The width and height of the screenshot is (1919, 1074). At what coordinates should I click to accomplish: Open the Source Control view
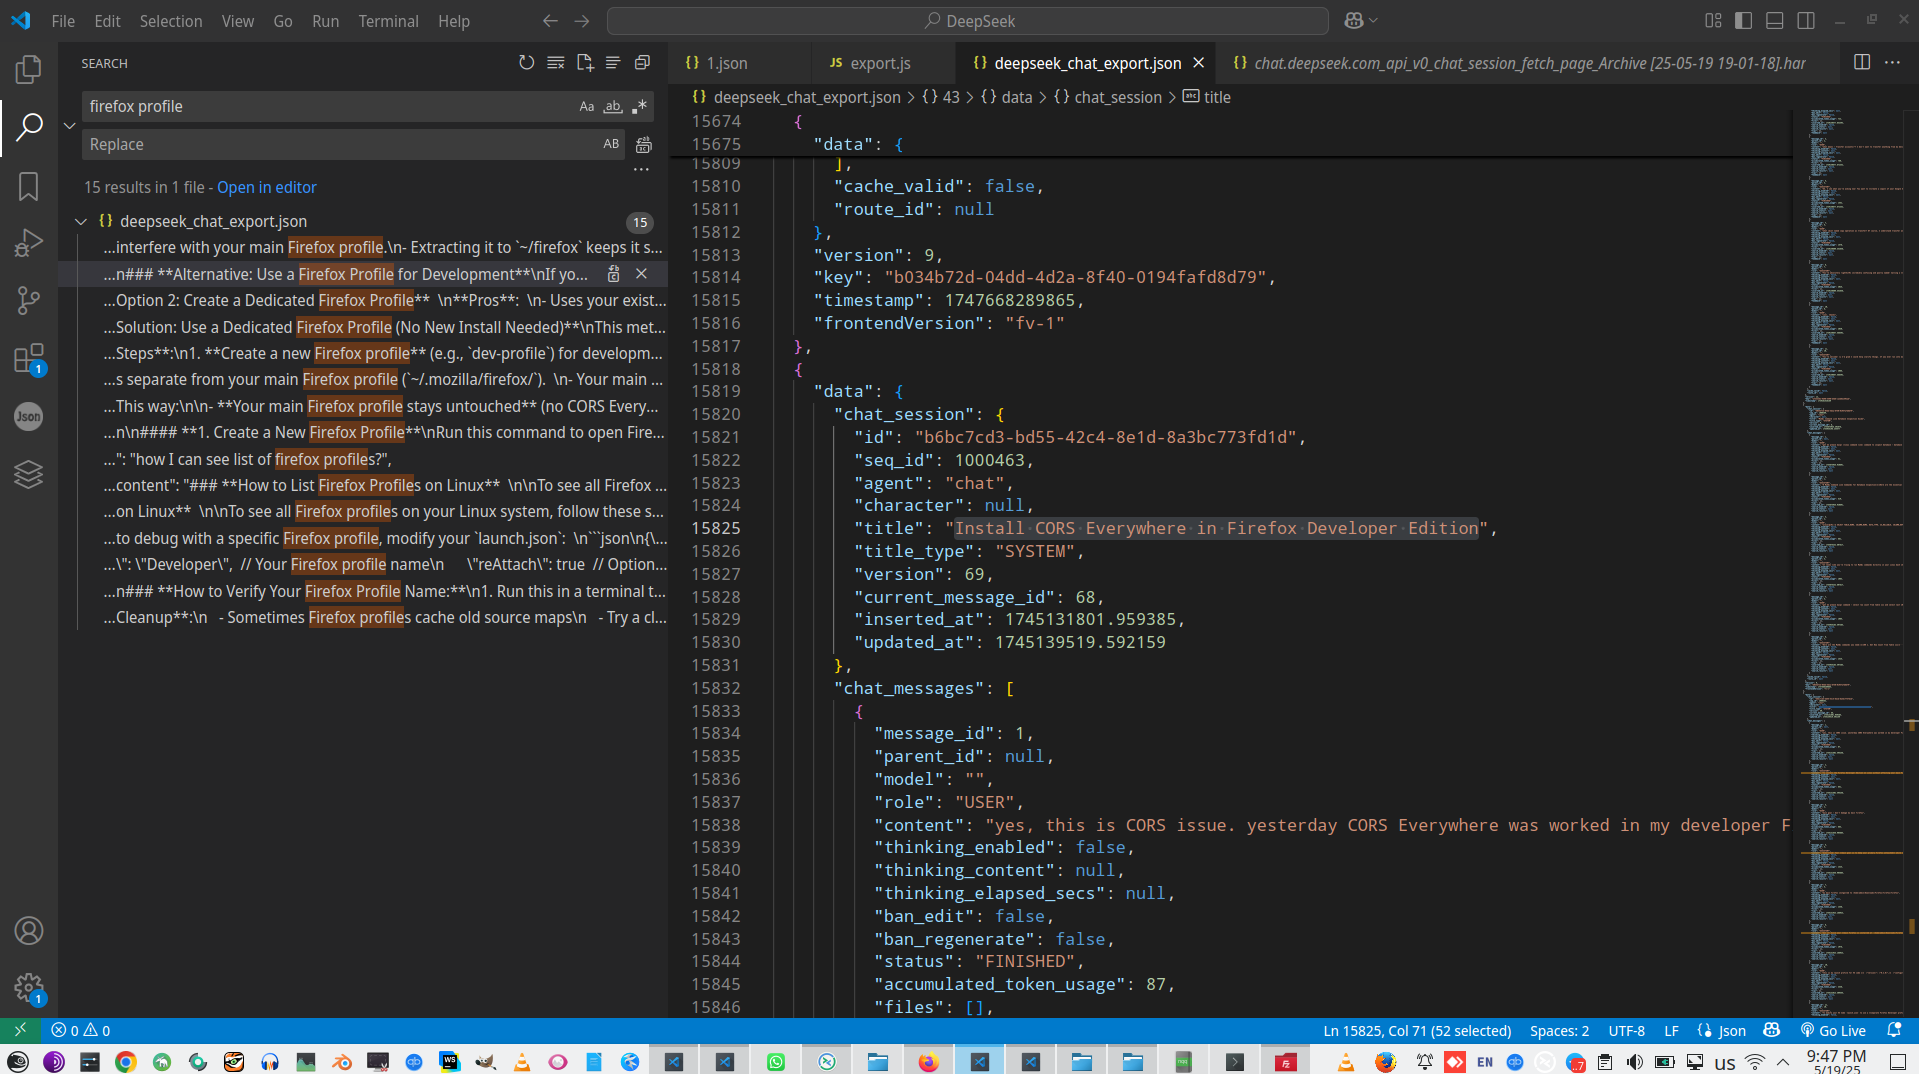[28, 300]
